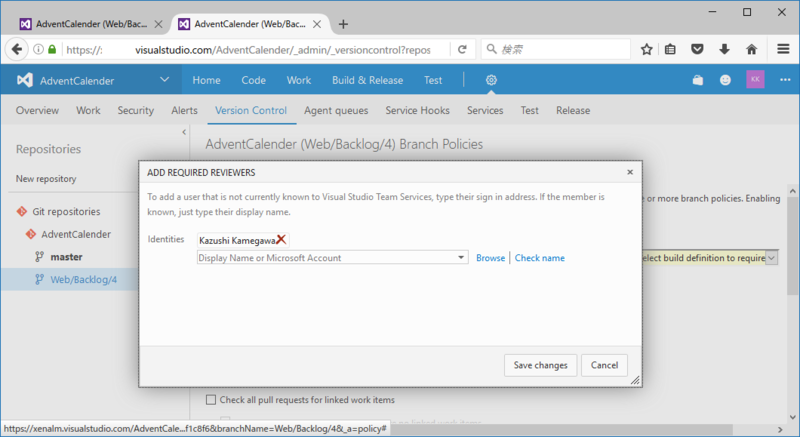The width and height of the screenshot is (800, 437).
Task: Reload the page with refresh icon
Action: pos(462,49)
